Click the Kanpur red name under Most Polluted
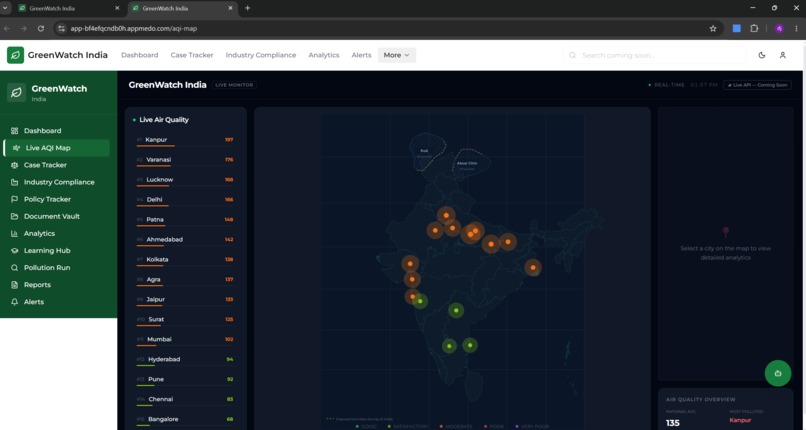Screen dimensions: 806x430 point(740,421)
